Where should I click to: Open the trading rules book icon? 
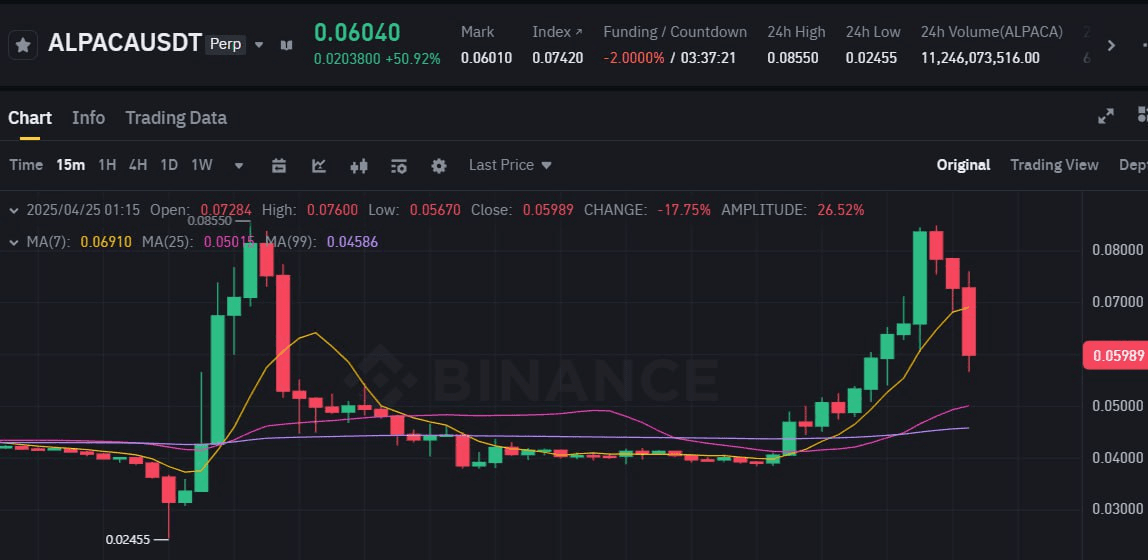point(286,45)
